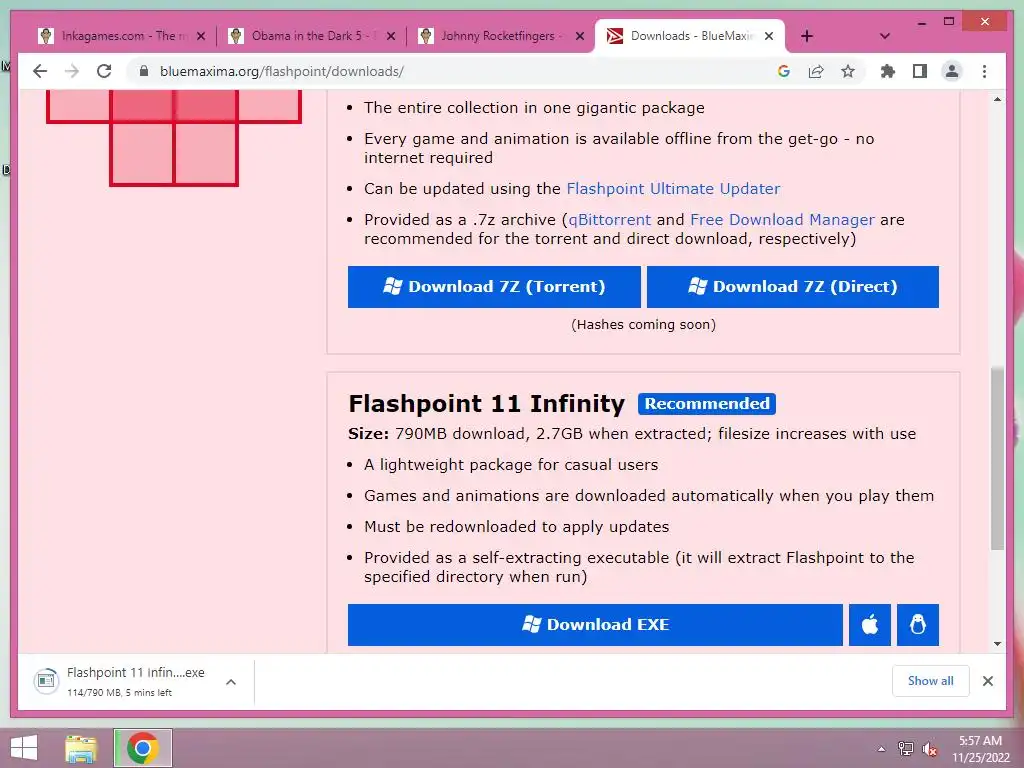The width and height of the screenshot is (1024, 768).
Task: Click the forward navigation arrow
Action: [x=72, y=71]
